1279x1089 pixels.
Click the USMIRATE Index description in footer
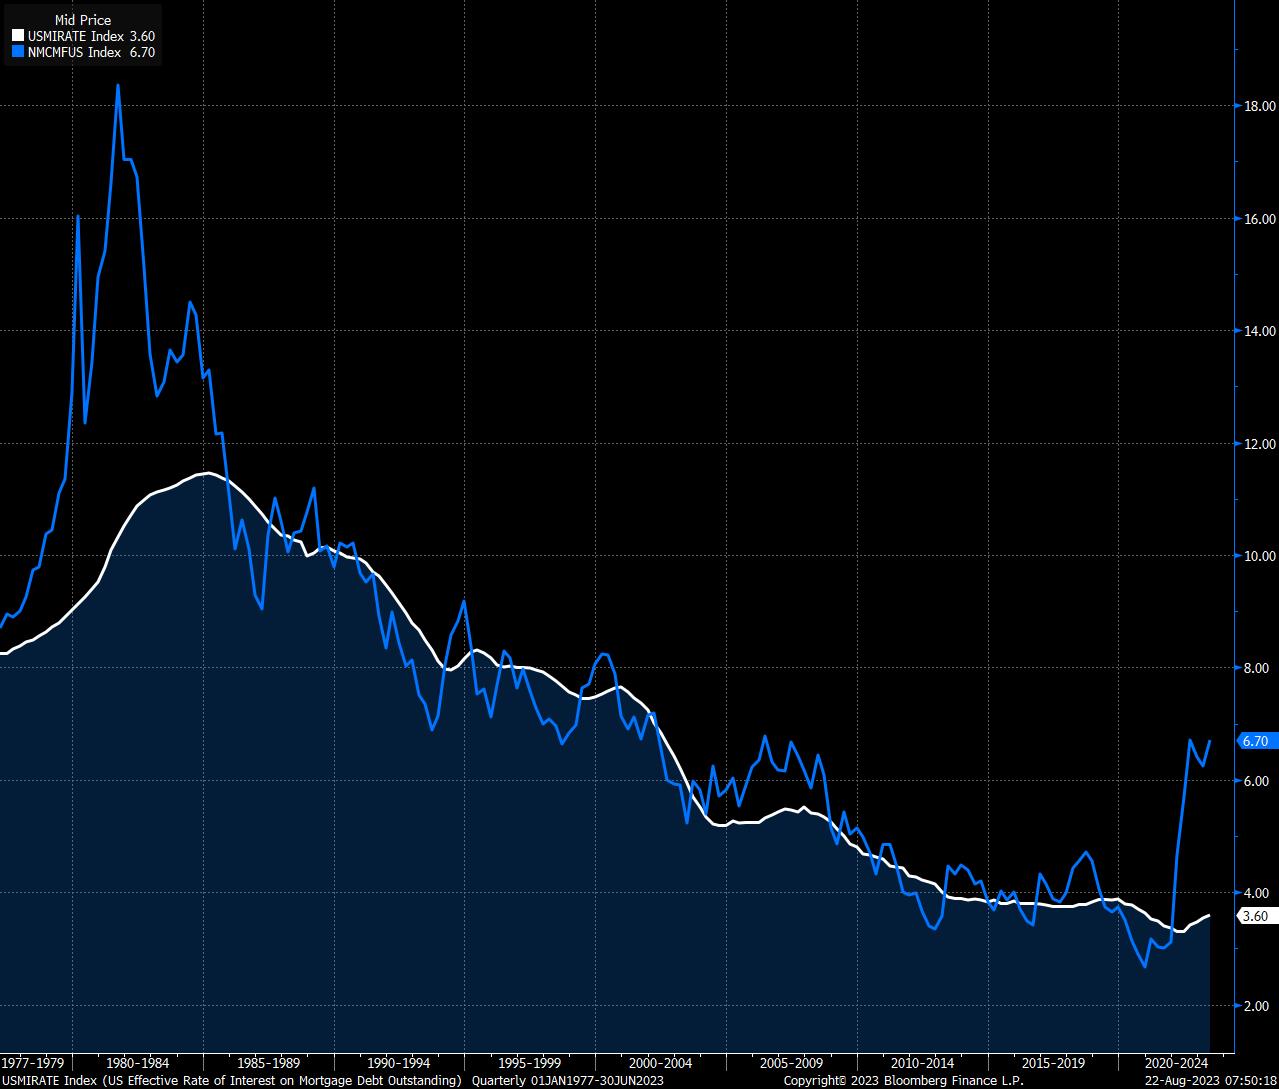pyautogui.click(x=232, y=1081)
